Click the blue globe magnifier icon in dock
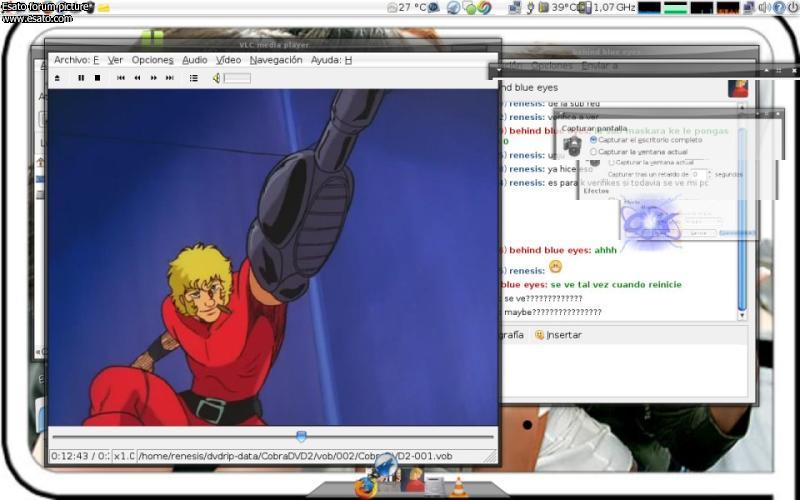800x500 pixels. (386, 466)
